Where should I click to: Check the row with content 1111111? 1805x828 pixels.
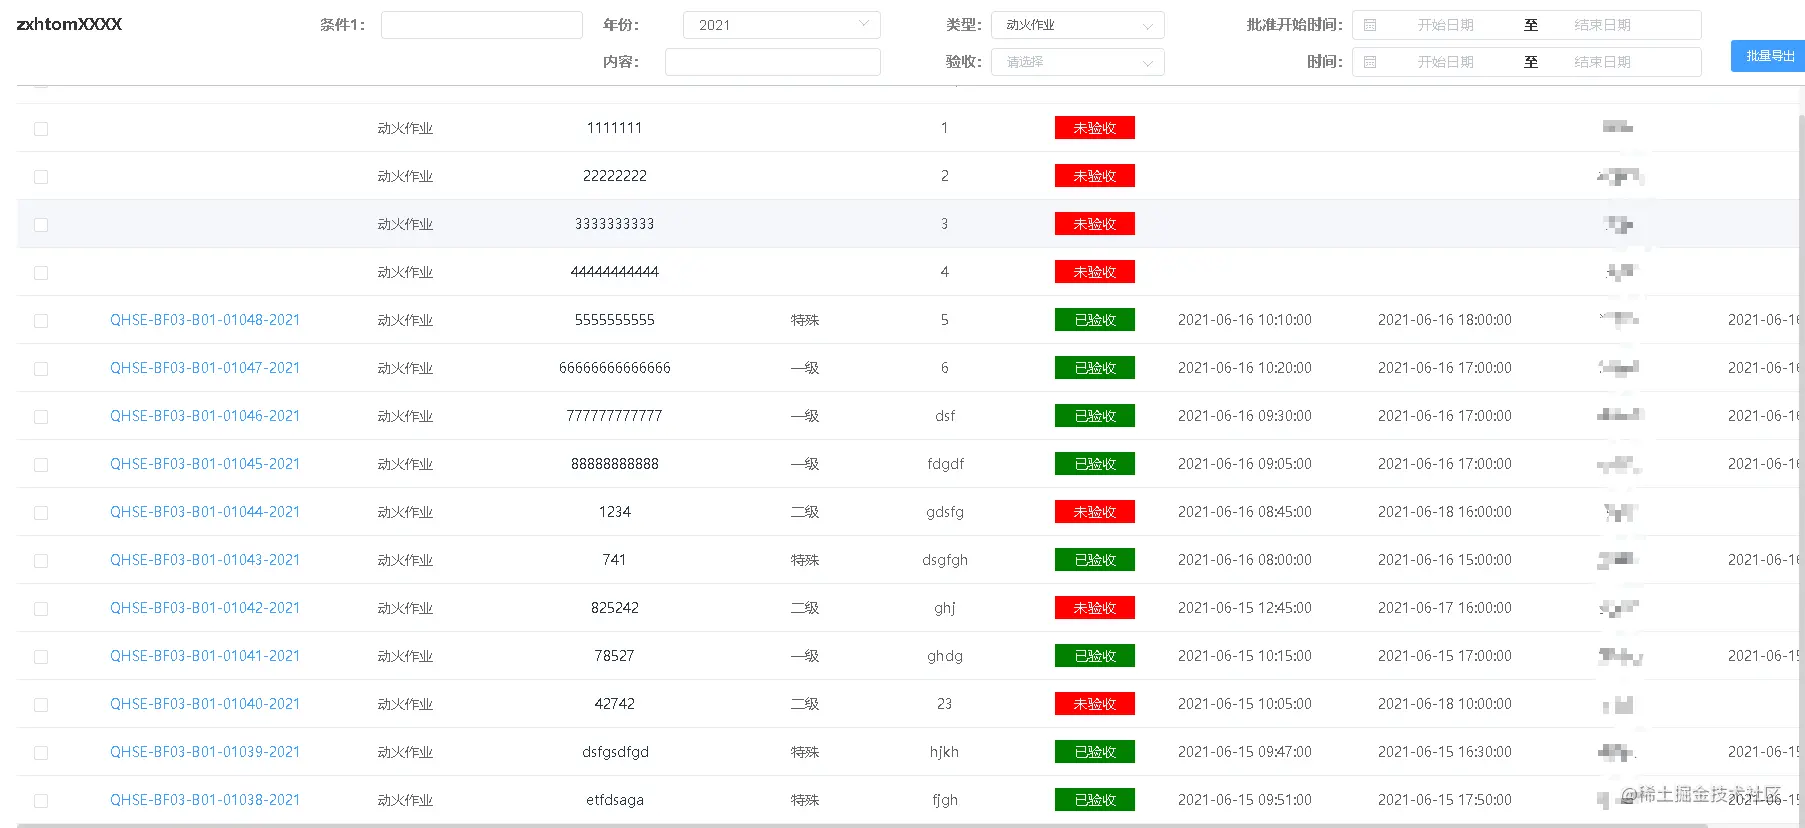[x=41, y=129]
